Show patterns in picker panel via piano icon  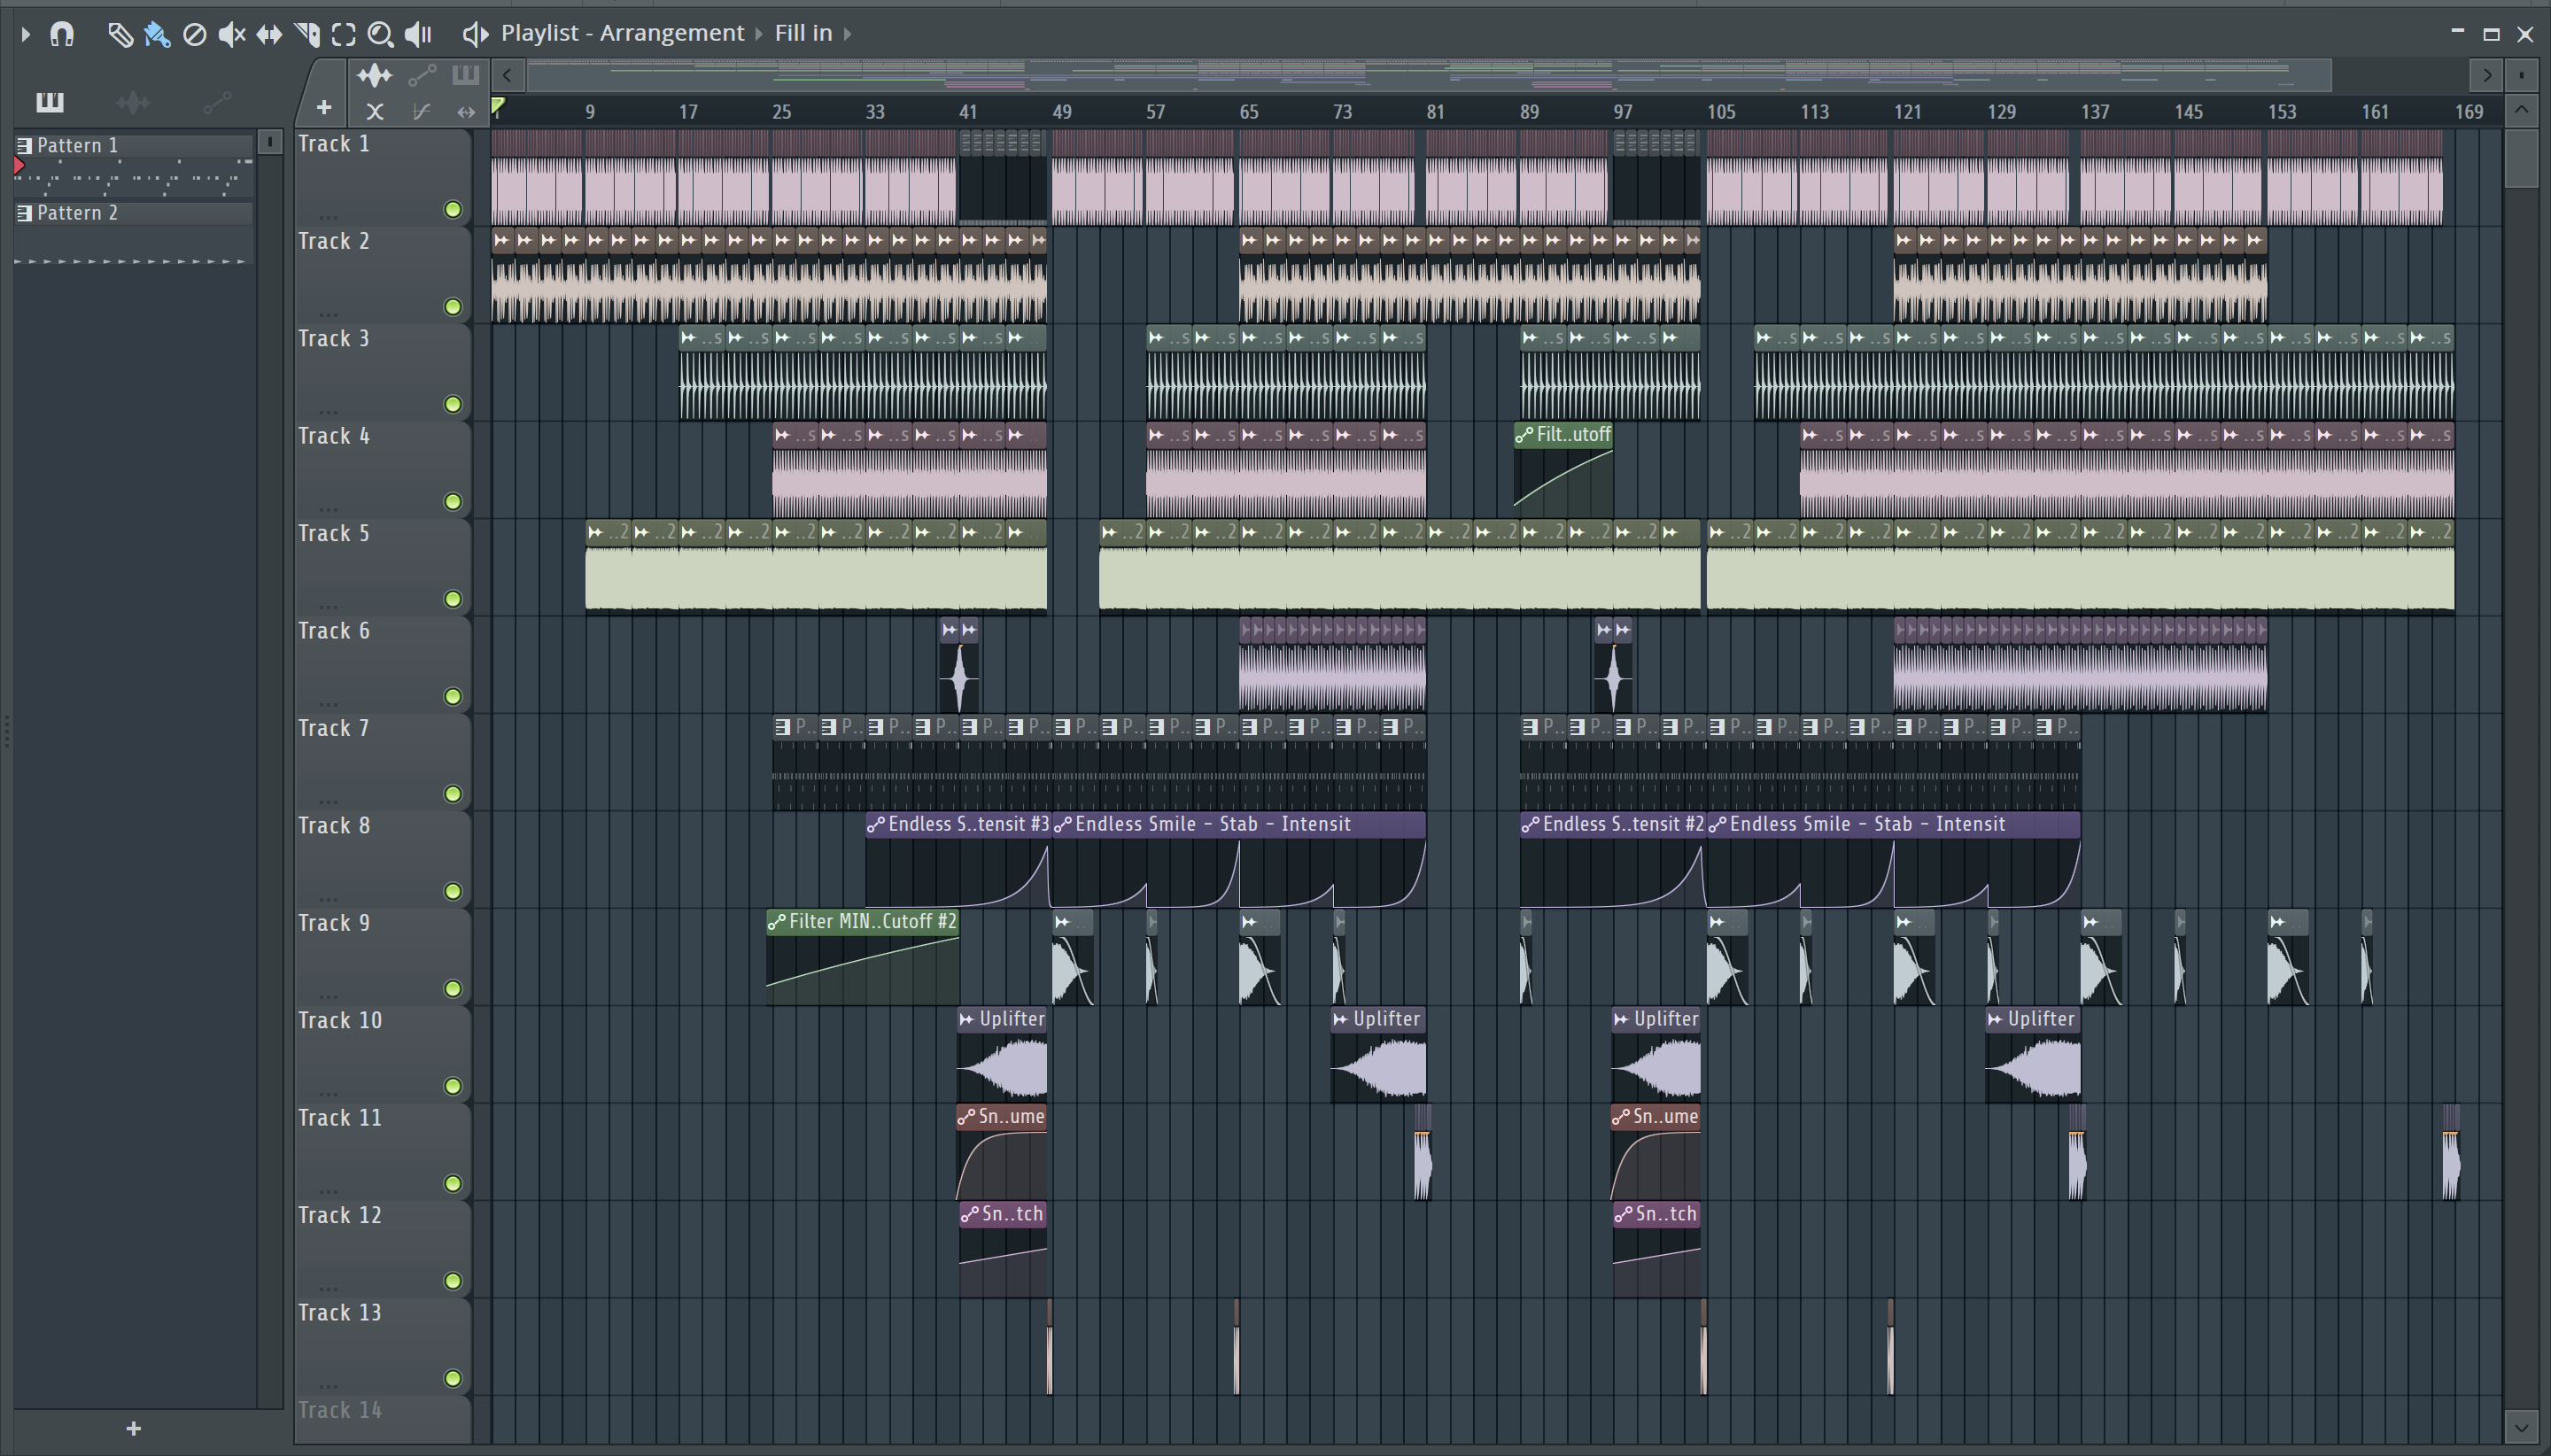click(x=50, y=101)
